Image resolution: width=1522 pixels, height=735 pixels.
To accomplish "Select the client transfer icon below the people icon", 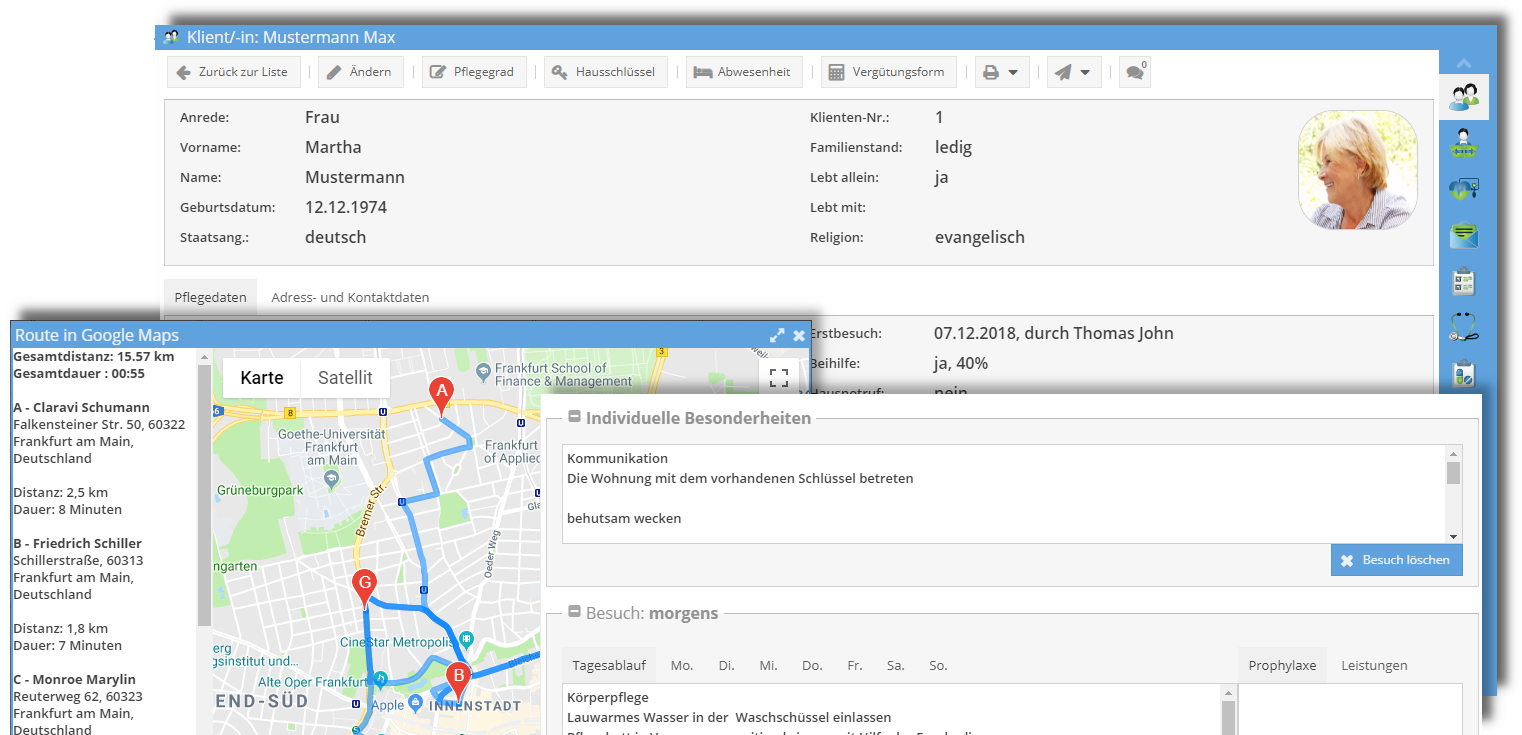I will pos(1462,142).
